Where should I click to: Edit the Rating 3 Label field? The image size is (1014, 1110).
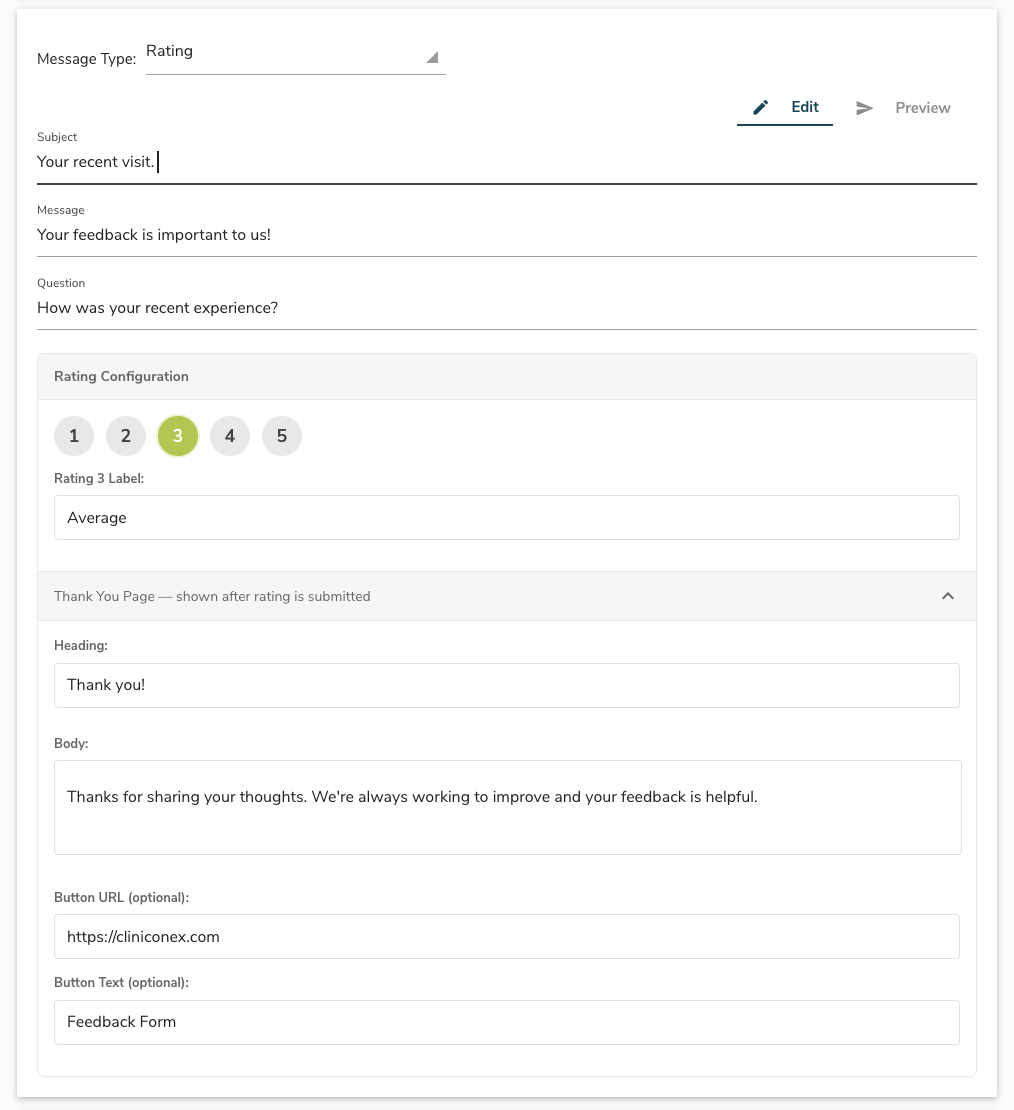coord(506,518)
